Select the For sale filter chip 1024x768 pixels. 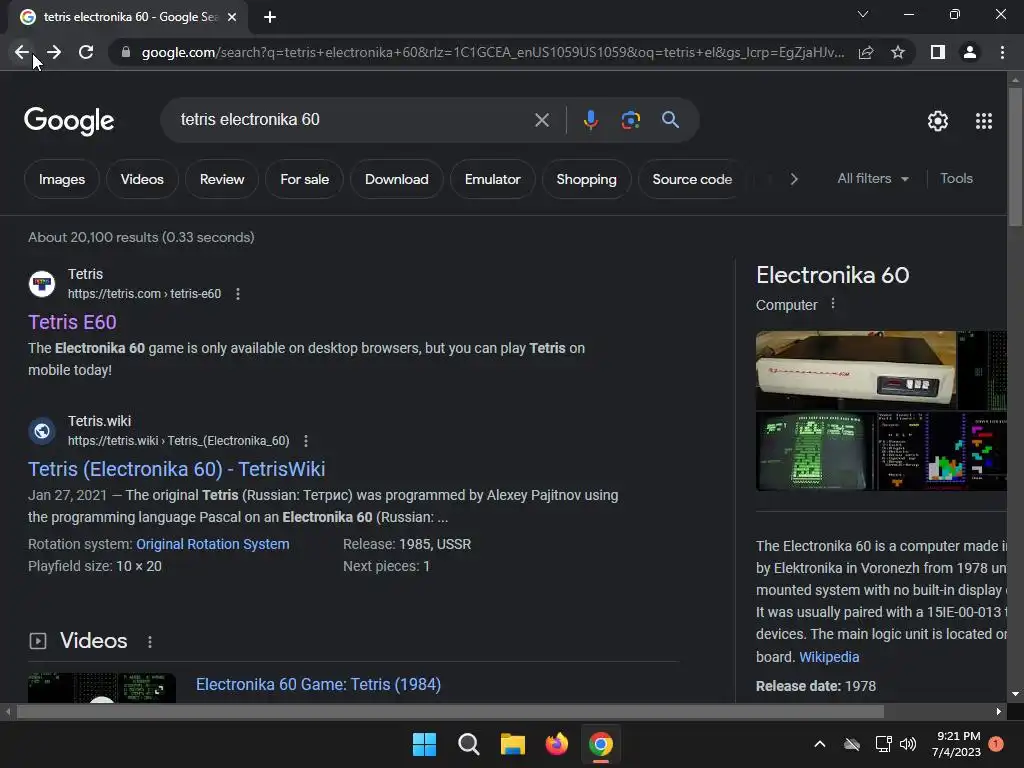[x=304, y=179]
